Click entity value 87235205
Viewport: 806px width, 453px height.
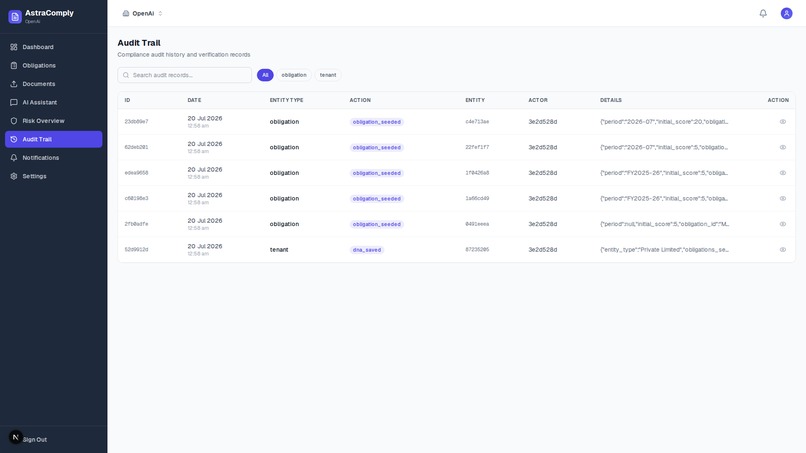click(x=477, y=250)
